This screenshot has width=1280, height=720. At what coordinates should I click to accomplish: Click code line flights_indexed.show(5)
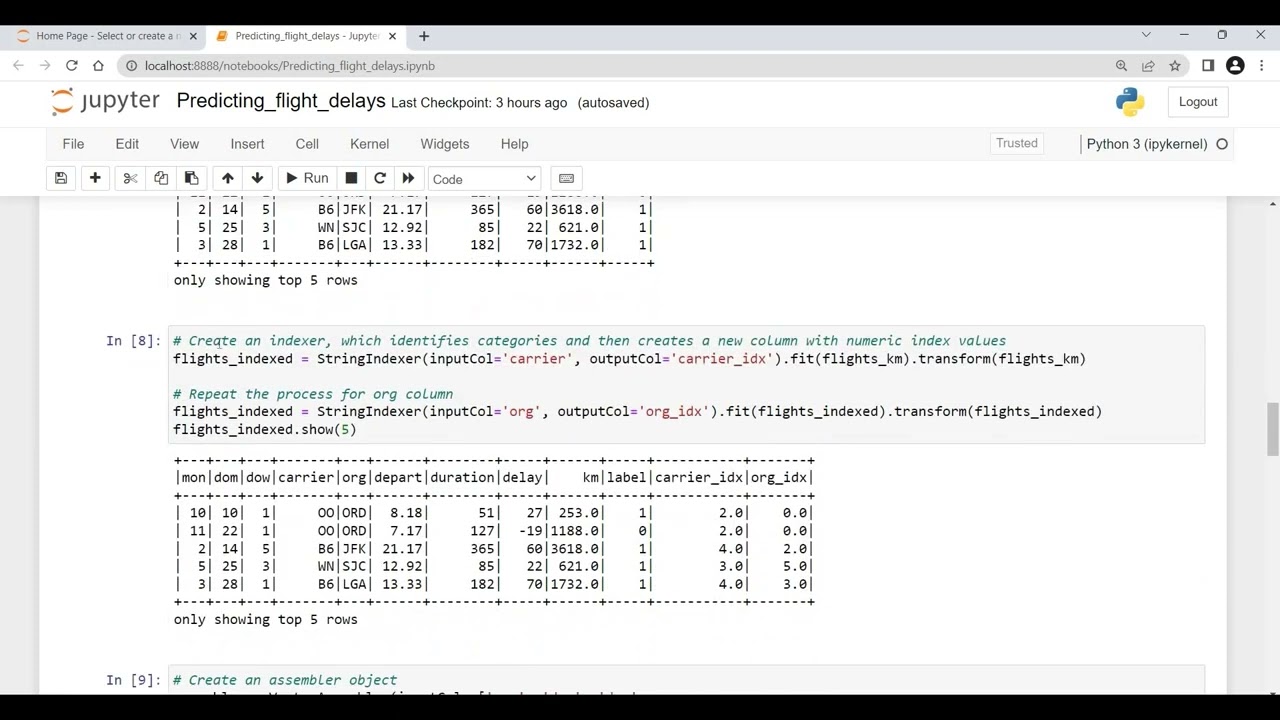(x=265, y=429)
